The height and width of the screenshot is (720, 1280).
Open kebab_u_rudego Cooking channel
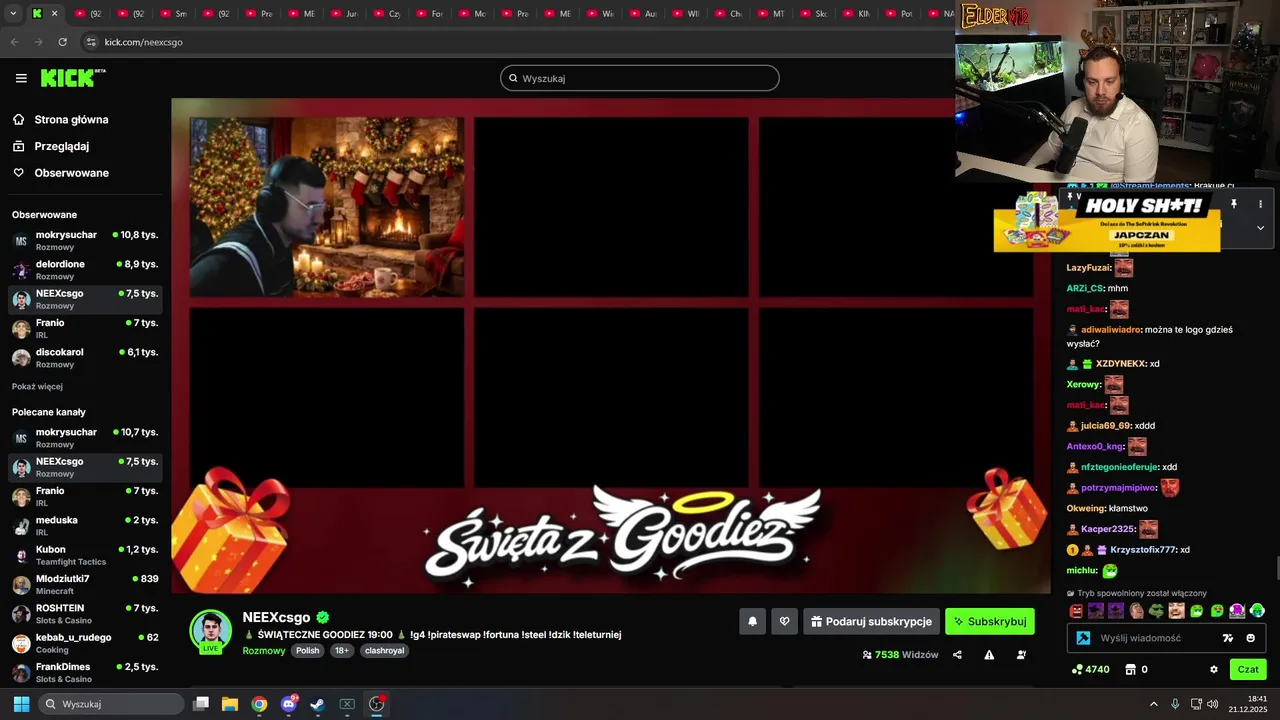pos(85,643)
